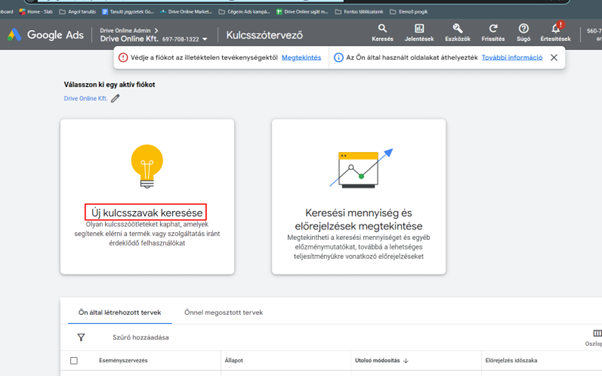This screenshot has height=376, width=602.
Task: Switch to Ön által létrehozott tervek tab
Action: pyautogui.click(x=120, y=313)
